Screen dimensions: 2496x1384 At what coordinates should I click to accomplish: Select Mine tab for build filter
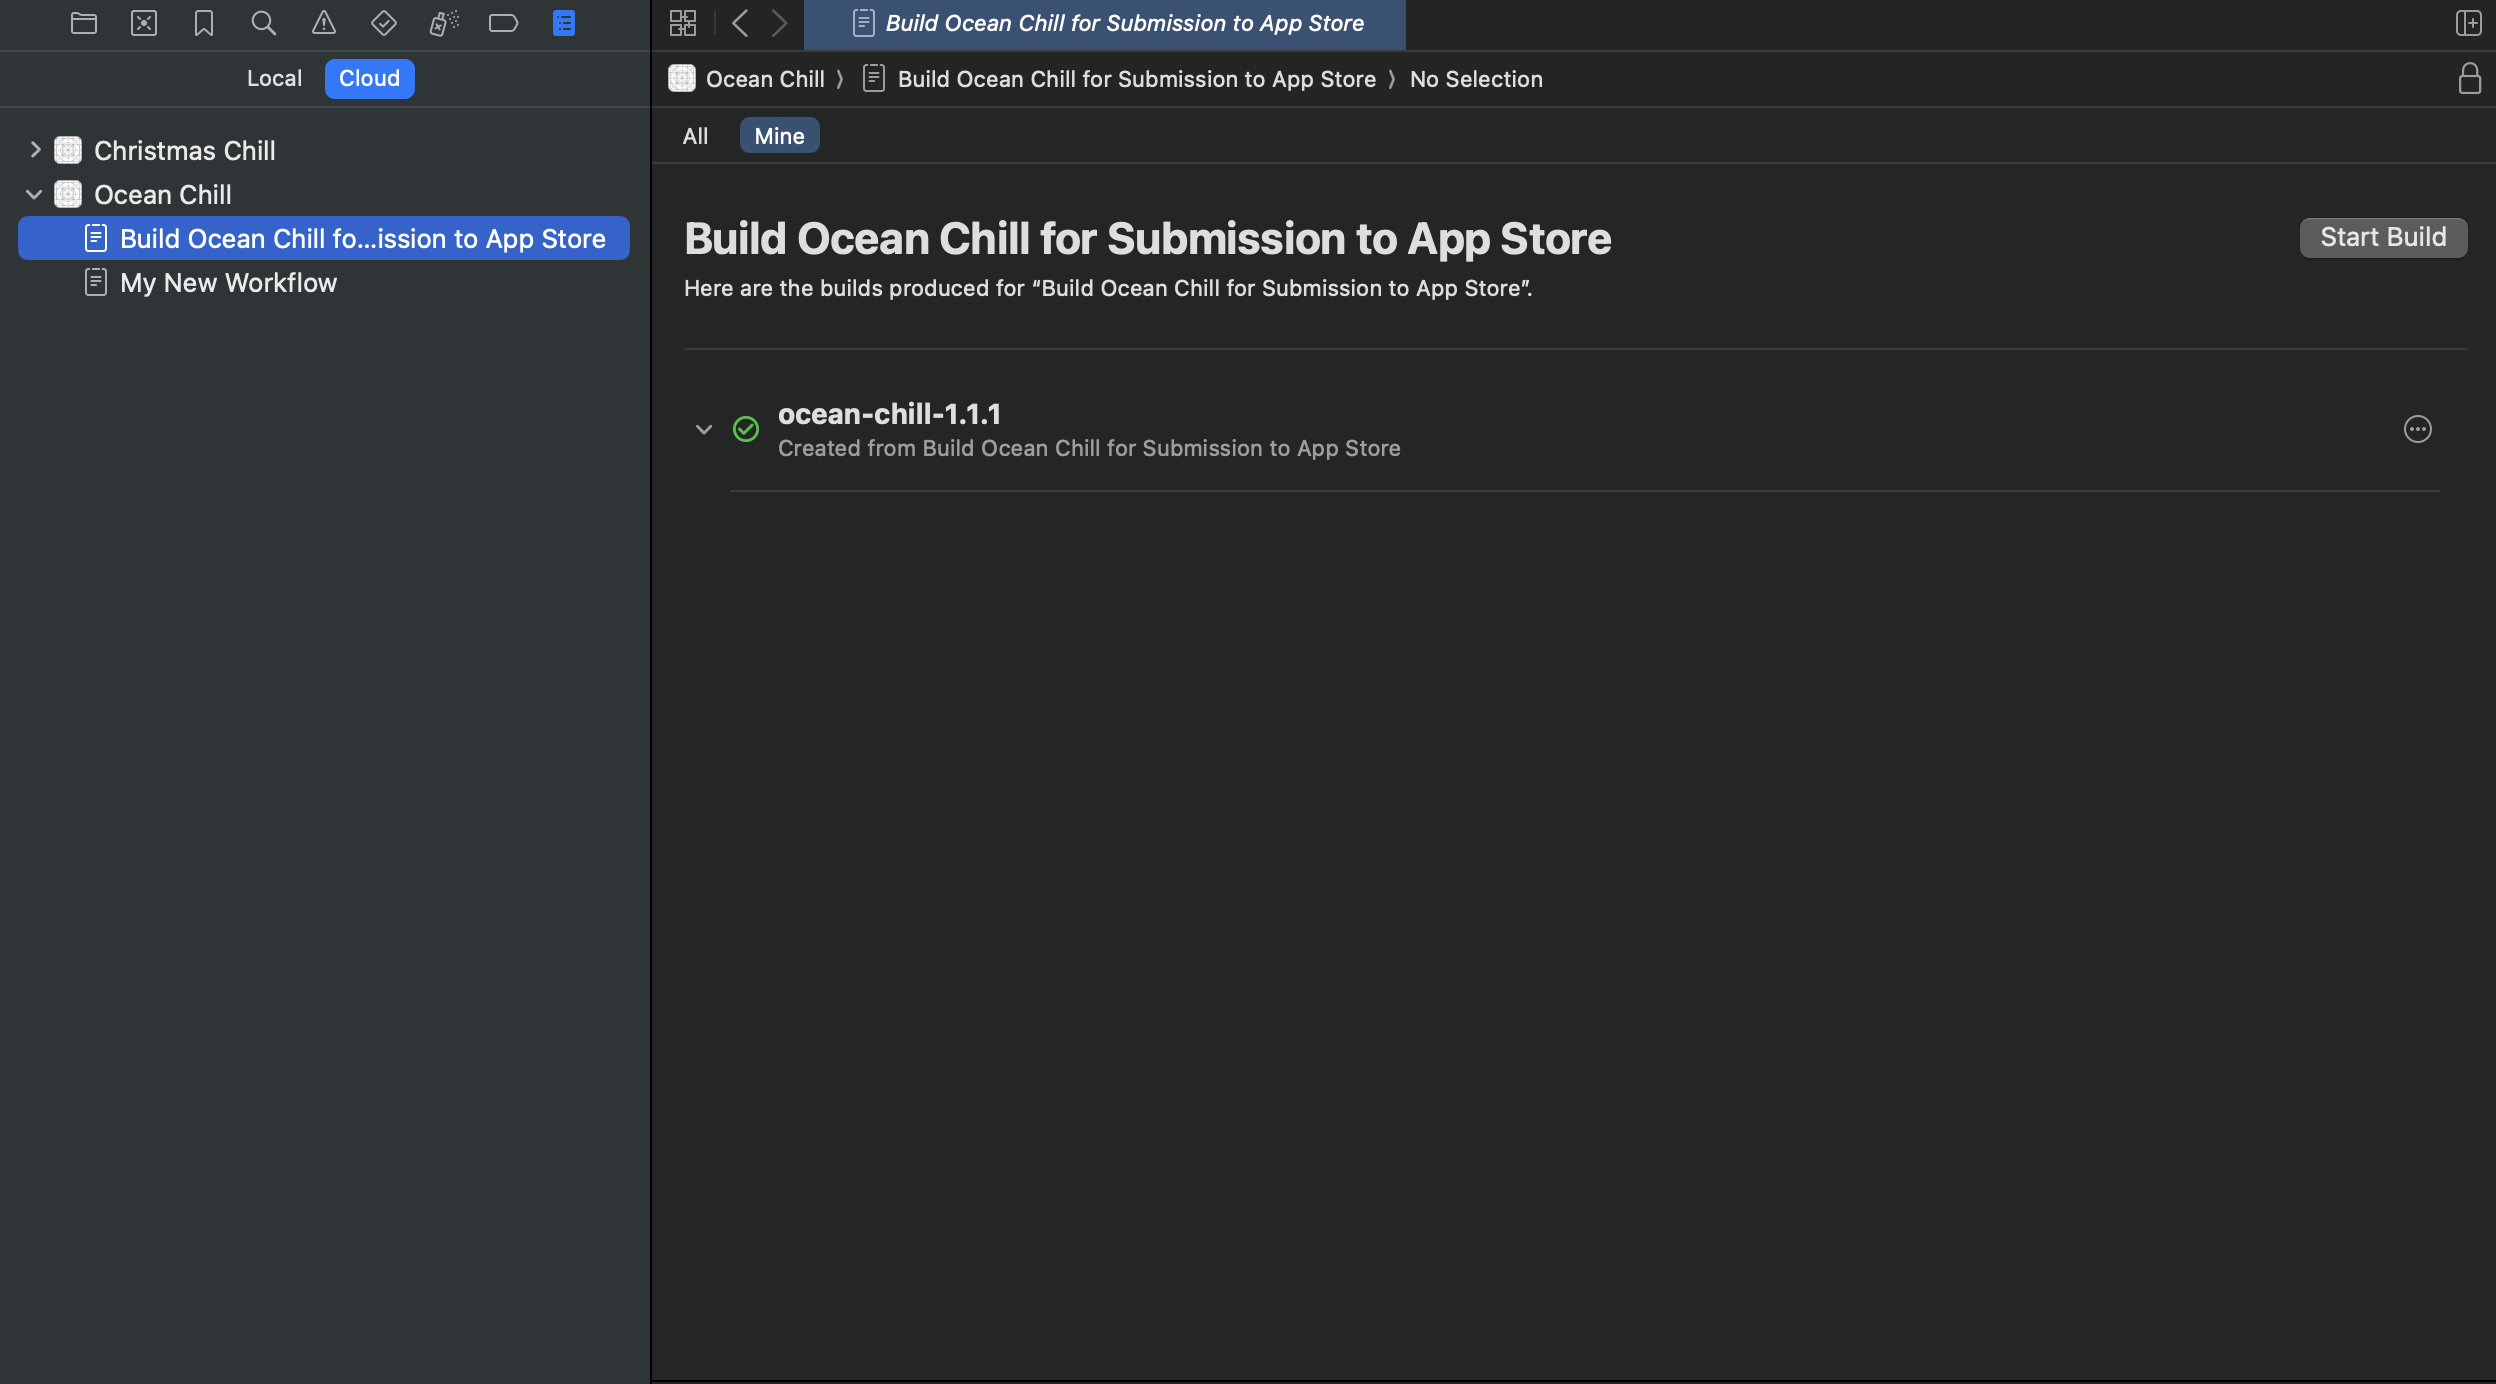[779, 135]
